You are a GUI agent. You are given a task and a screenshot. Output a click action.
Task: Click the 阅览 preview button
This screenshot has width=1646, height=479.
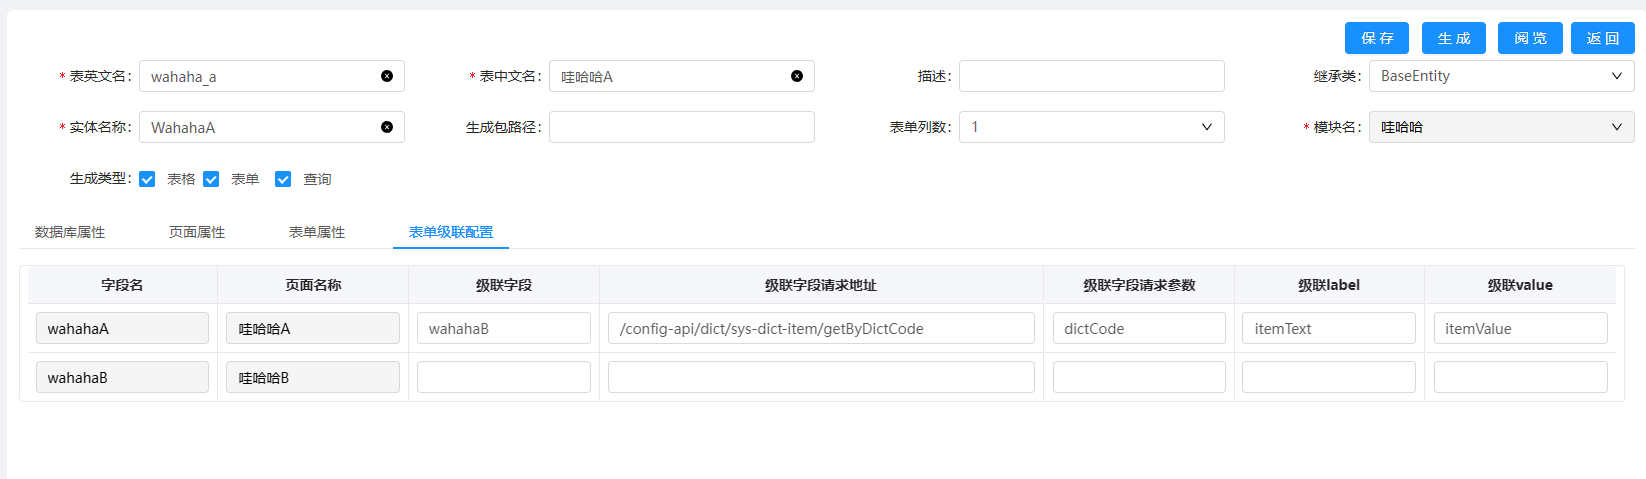[1530, 38]
